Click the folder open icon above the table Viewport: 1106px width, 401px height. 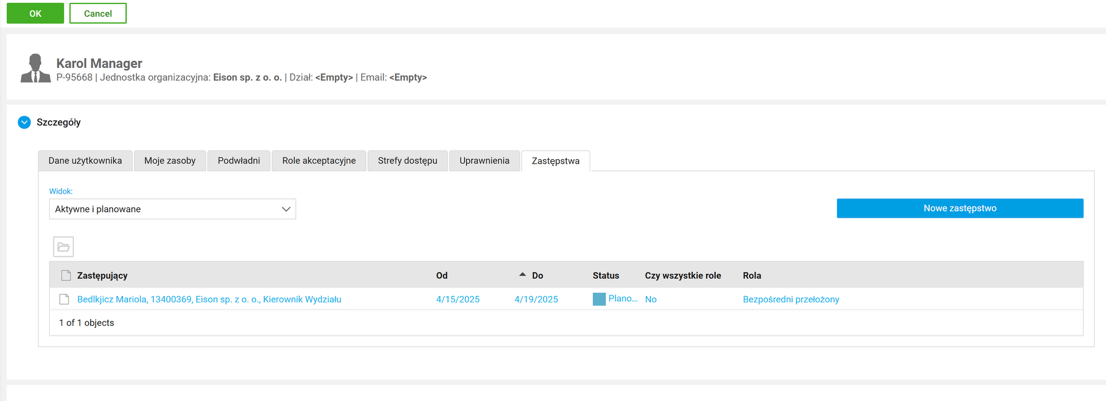pos(63,247)
